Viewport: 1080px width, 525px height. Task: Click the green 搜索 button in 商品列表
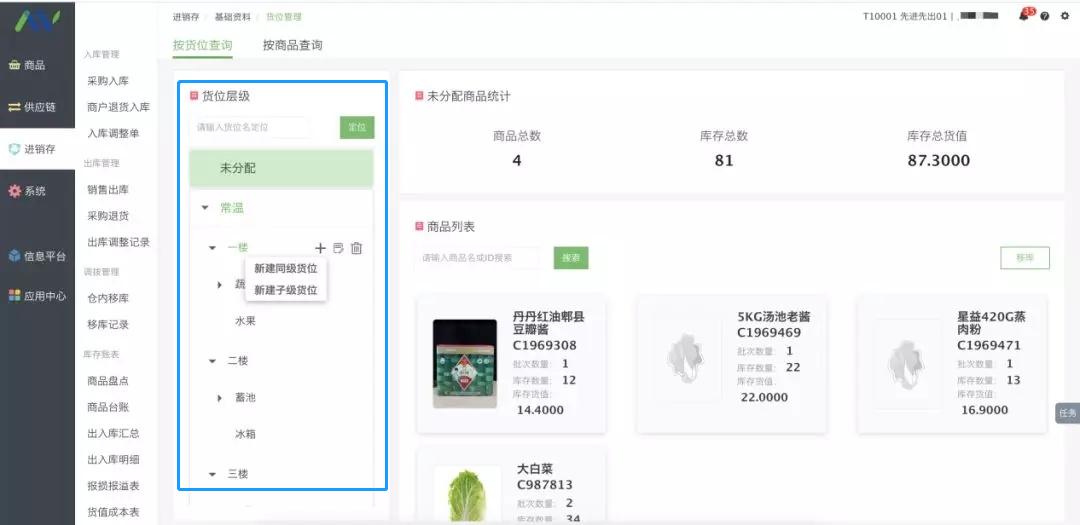point(571,258)
